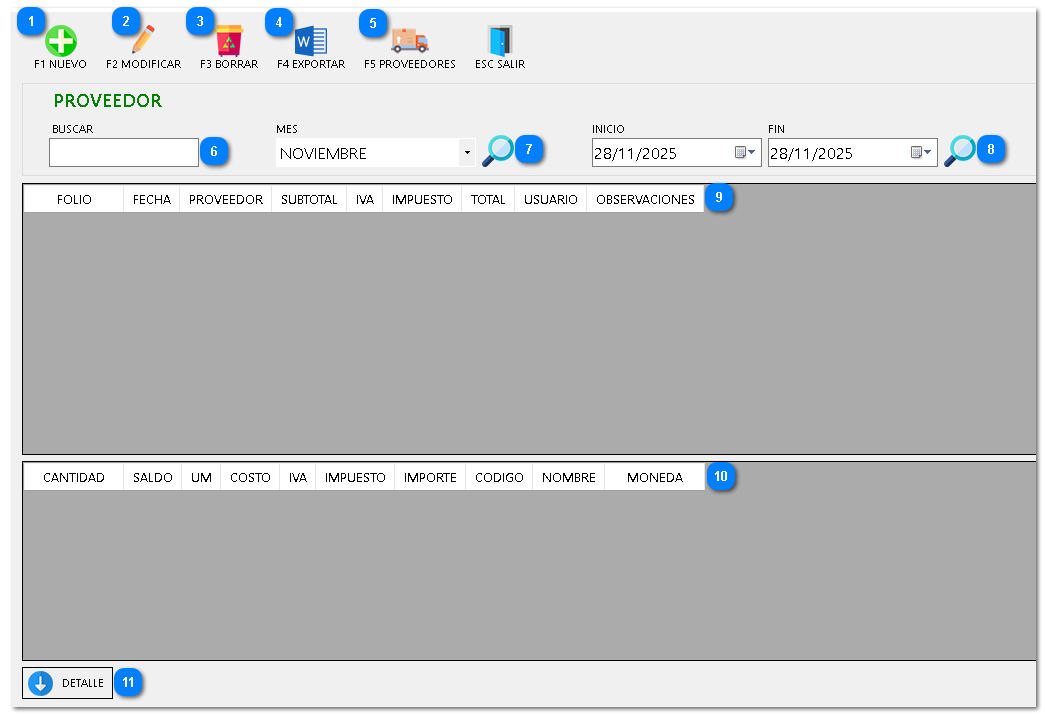The image size is (1045, 716).
Task: Open the INICIO date calendar picker
Action: coord(746,153)
